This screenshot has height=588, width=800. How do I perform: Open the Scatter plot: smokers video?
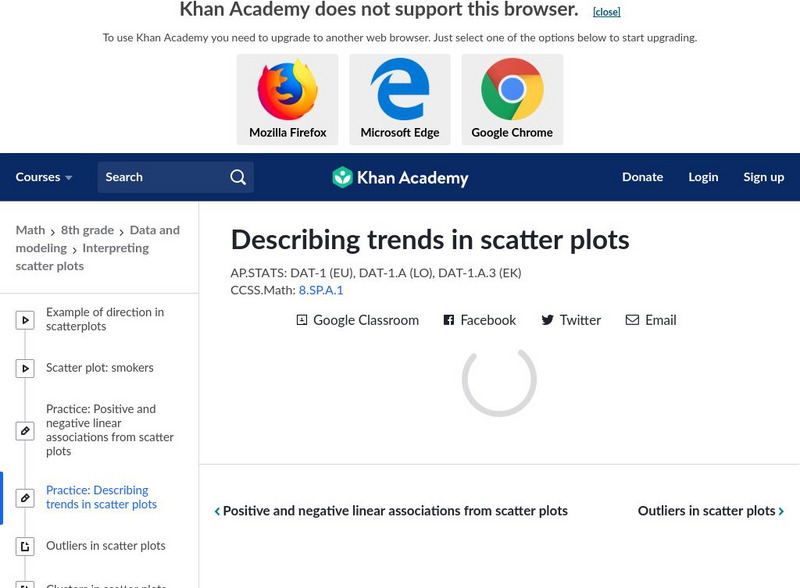pyautogui.click(x=99, y=368)
